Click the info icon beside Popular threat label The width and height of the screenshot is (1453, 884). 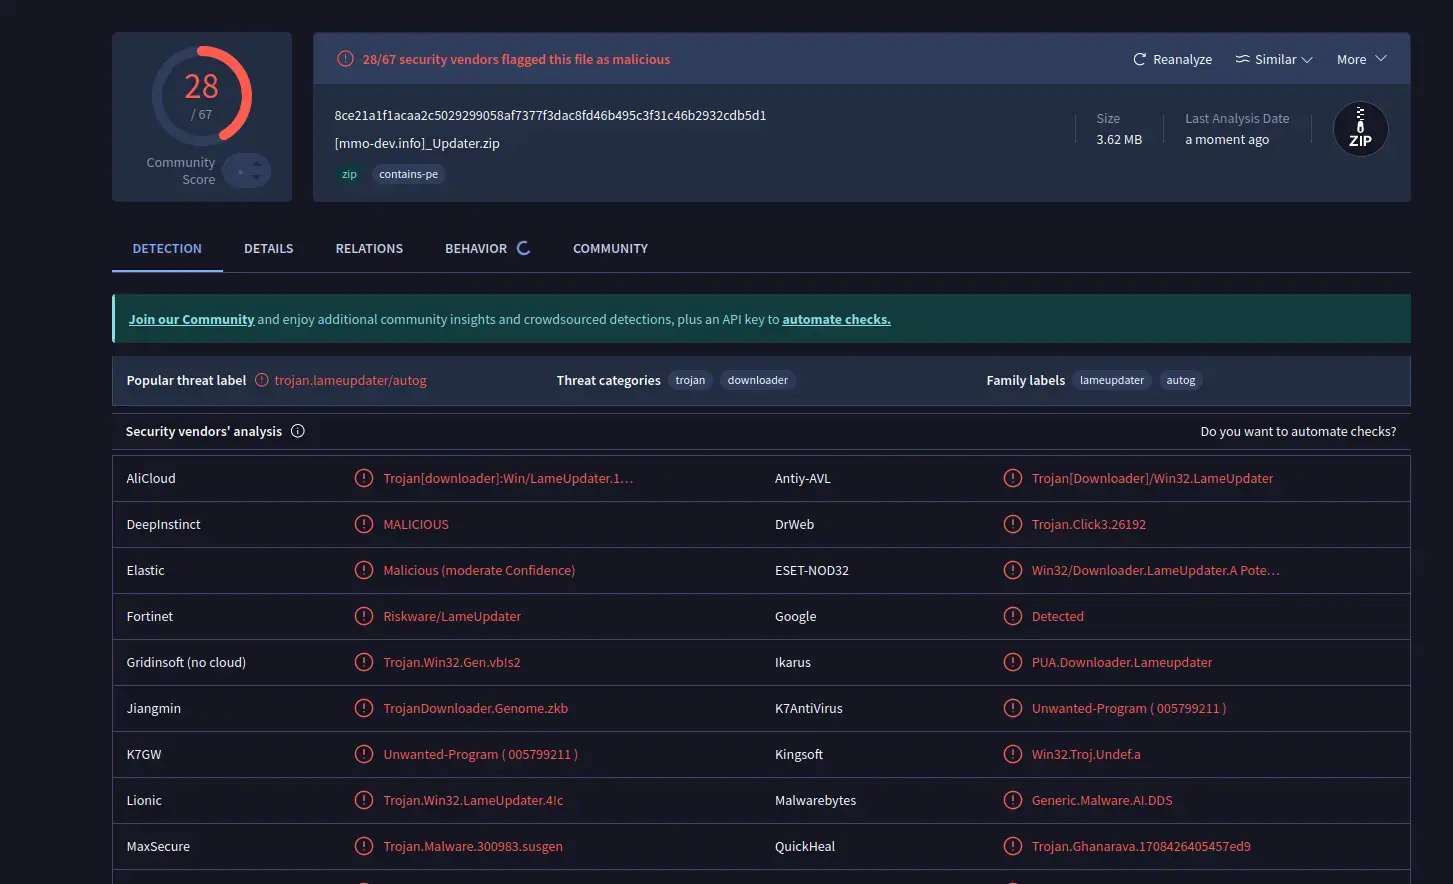click(262, 380)
